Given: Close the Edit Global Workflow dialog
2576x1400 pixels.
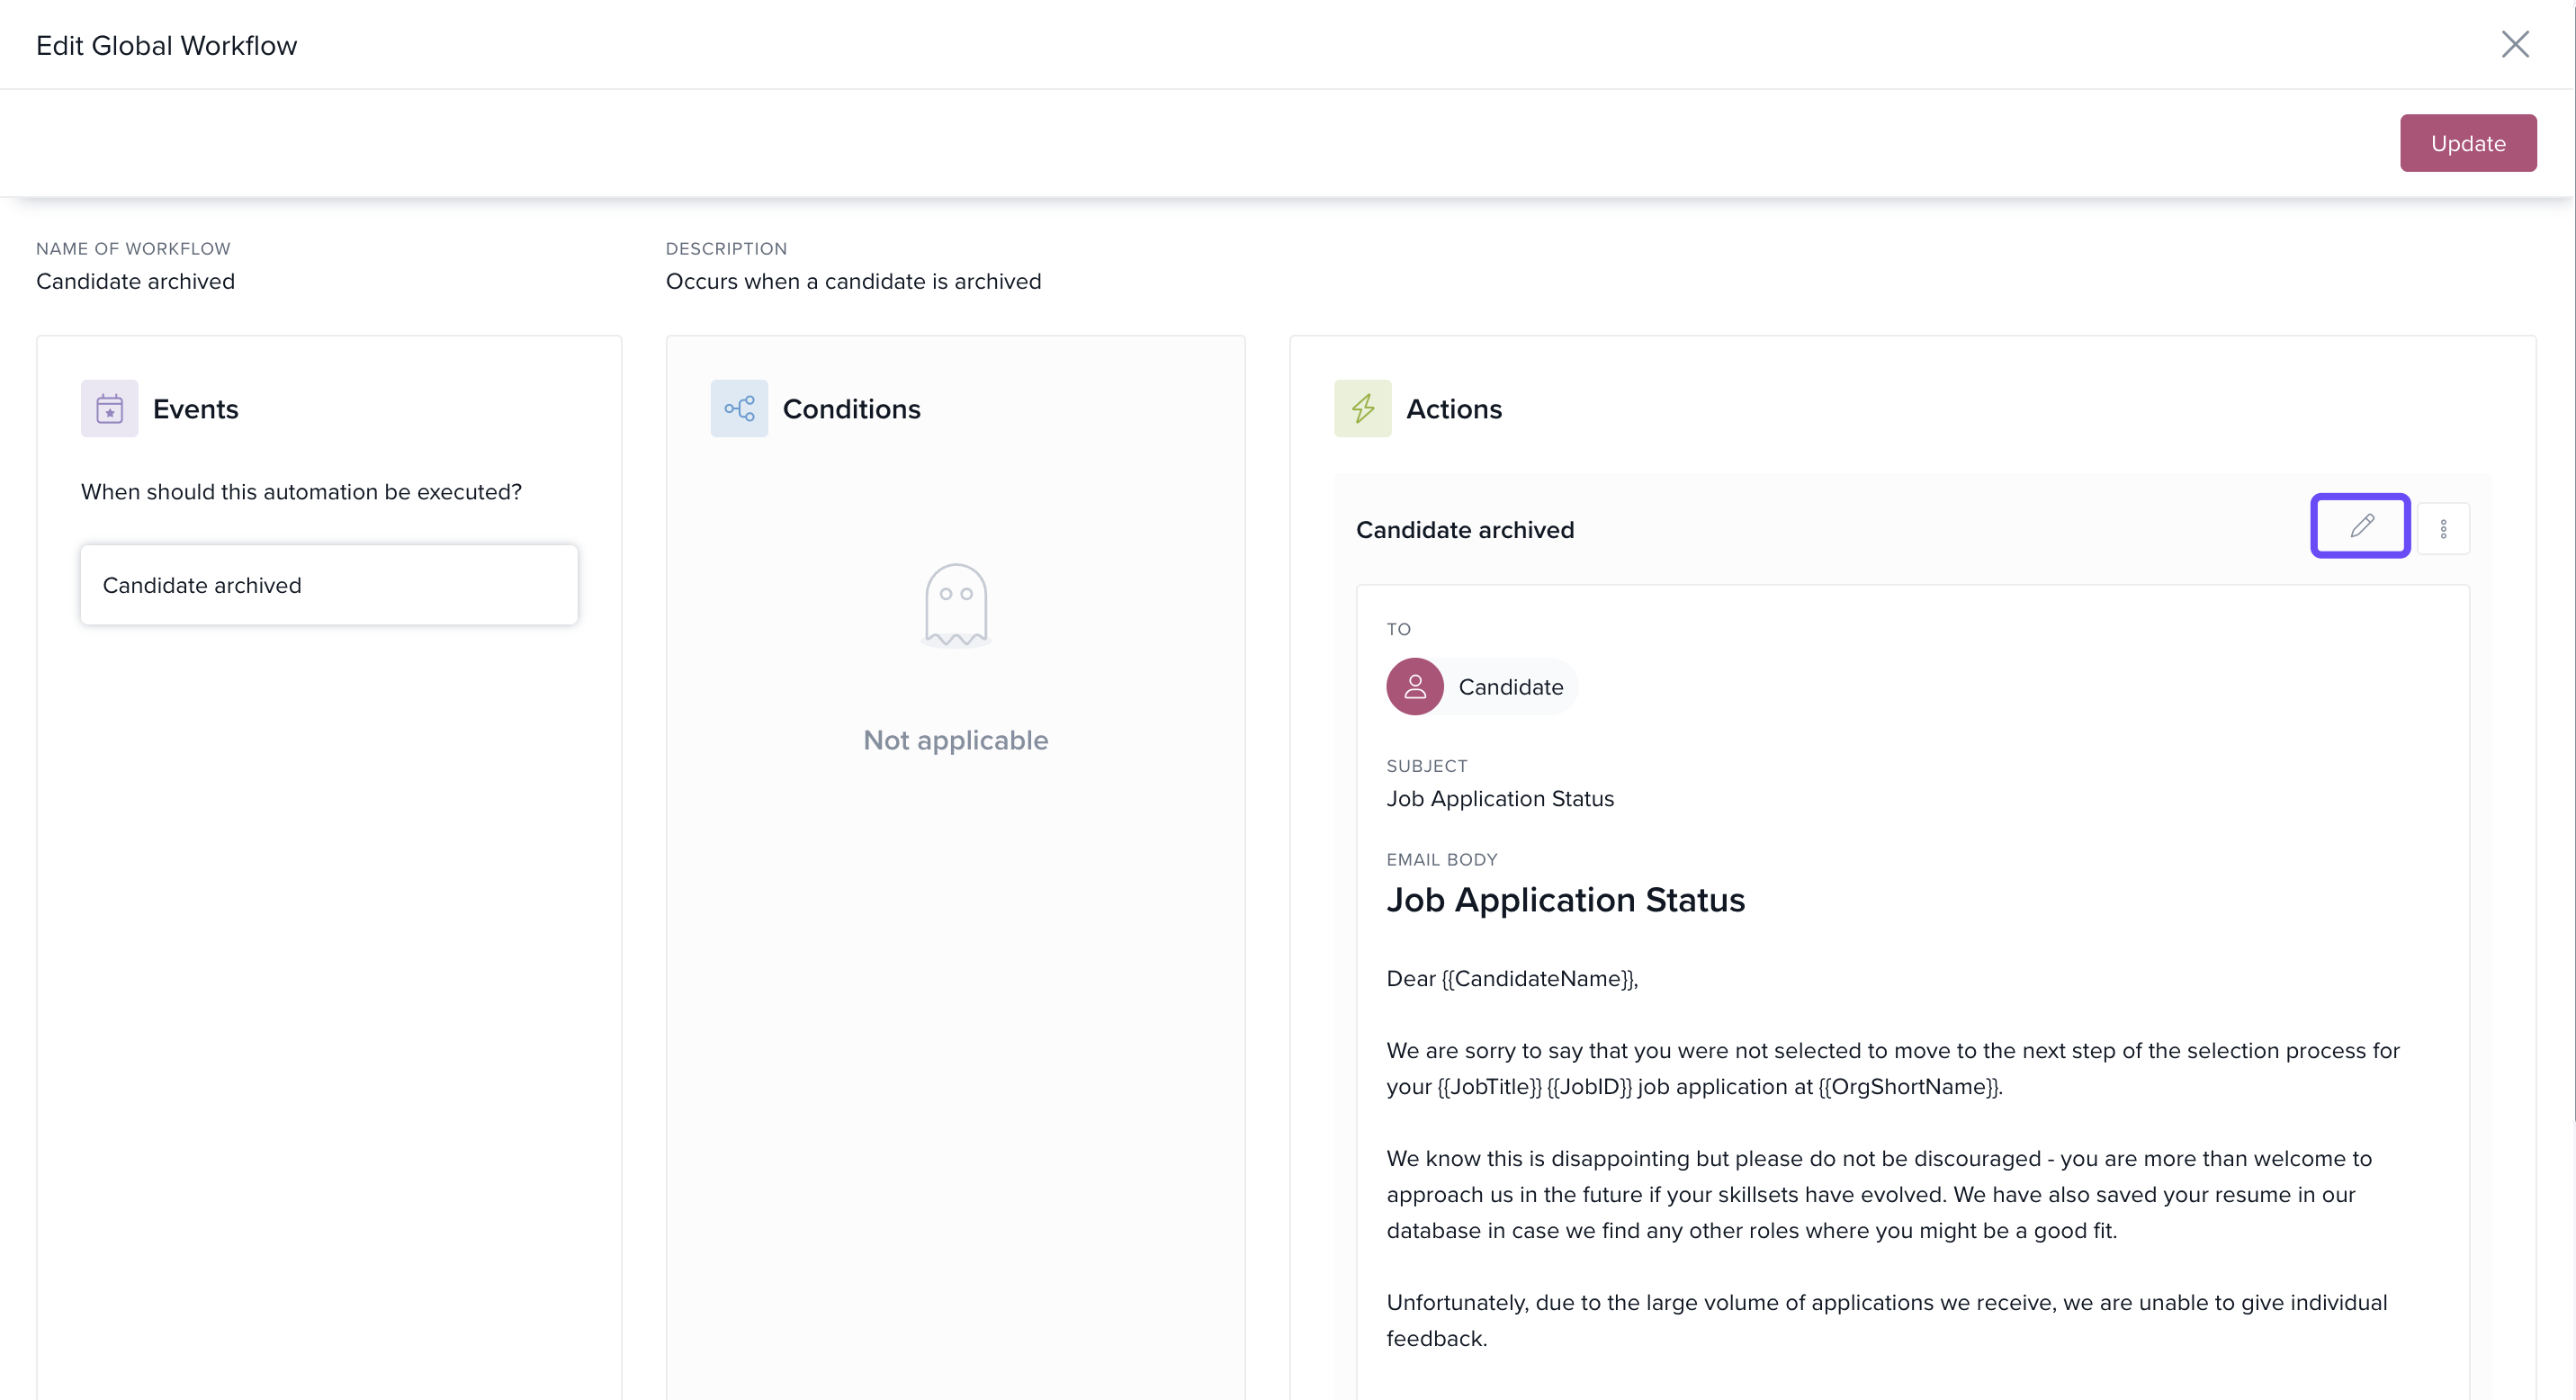Looking at the screenshot, I should pos(2514,44).
